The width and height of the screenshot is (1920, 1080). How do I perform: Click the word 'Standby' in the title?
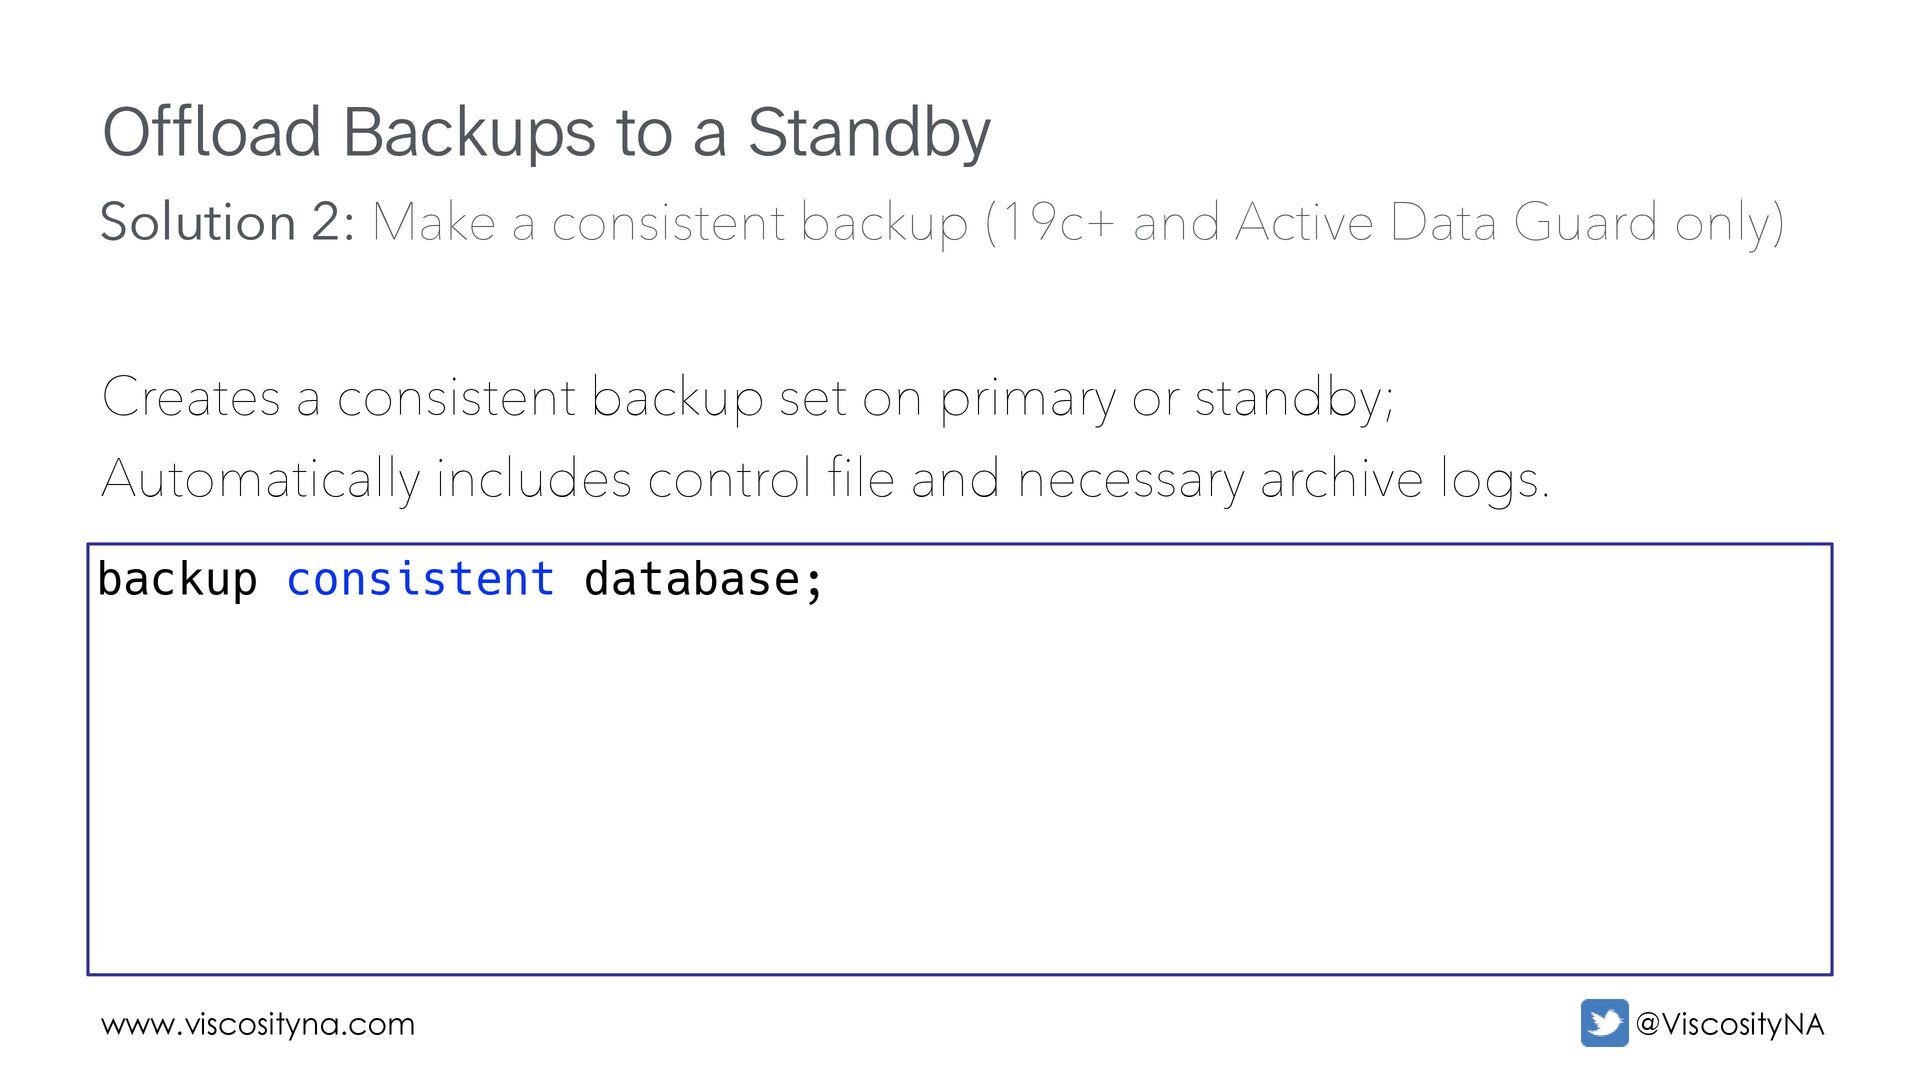[869, 132]
